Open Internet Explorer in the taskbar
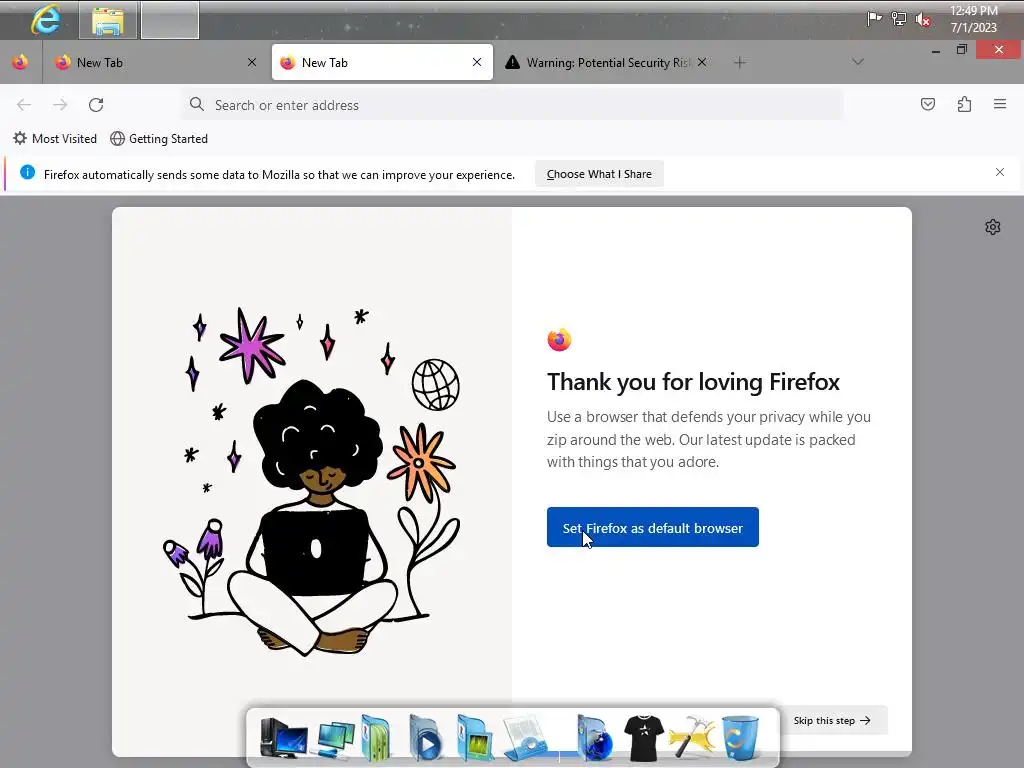This screenshot has height=768, width=1024. (x=45, y=20)
